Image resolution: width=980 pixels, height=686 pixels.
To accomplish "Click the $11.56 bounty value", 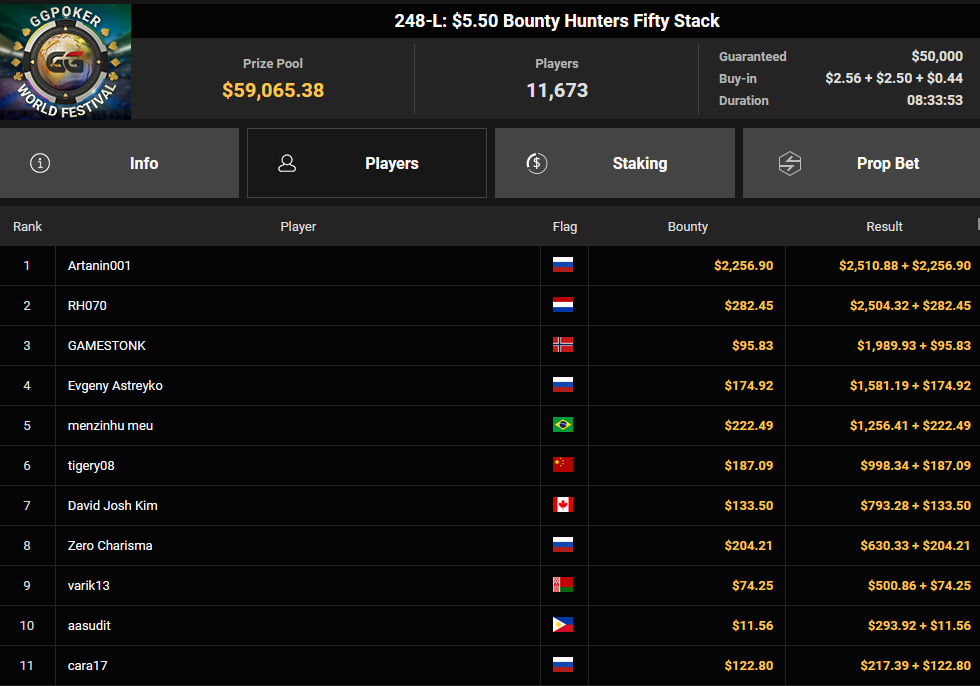I will click(752, 625).
